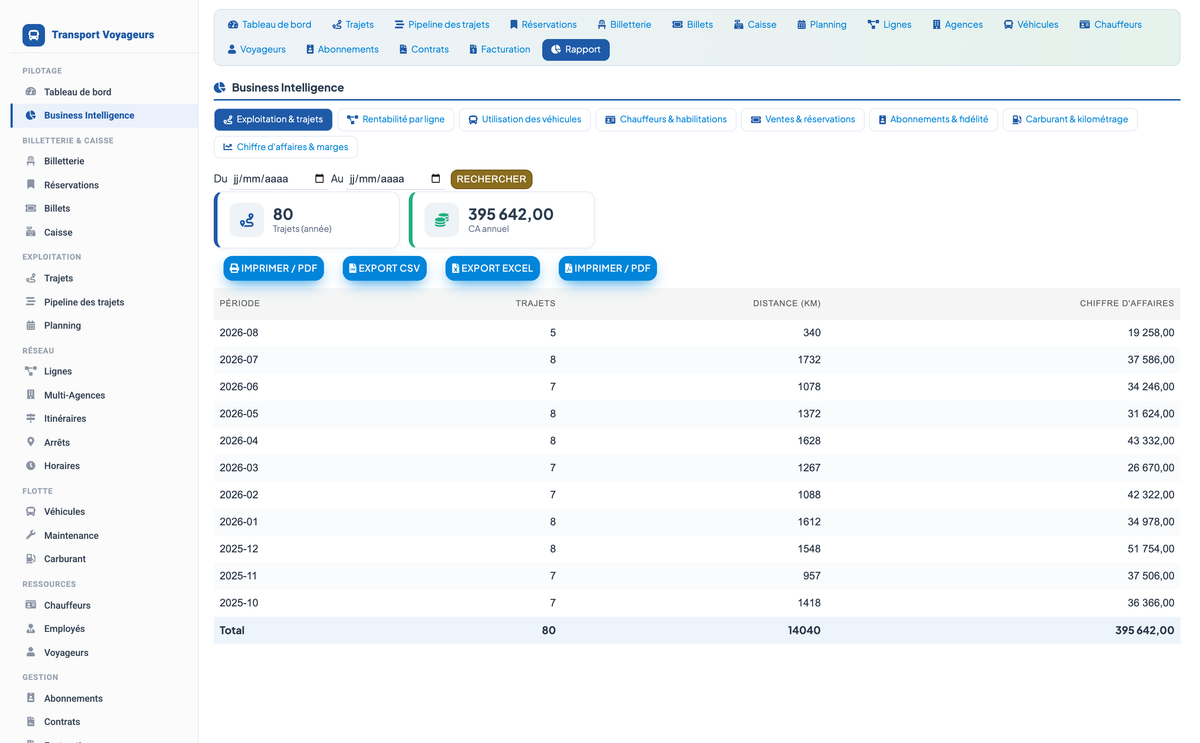Click the Multi-Agences building icon in sidebar
Image resolution: width=1200 pixels, height=743 pixels.
tap(31, 395)
